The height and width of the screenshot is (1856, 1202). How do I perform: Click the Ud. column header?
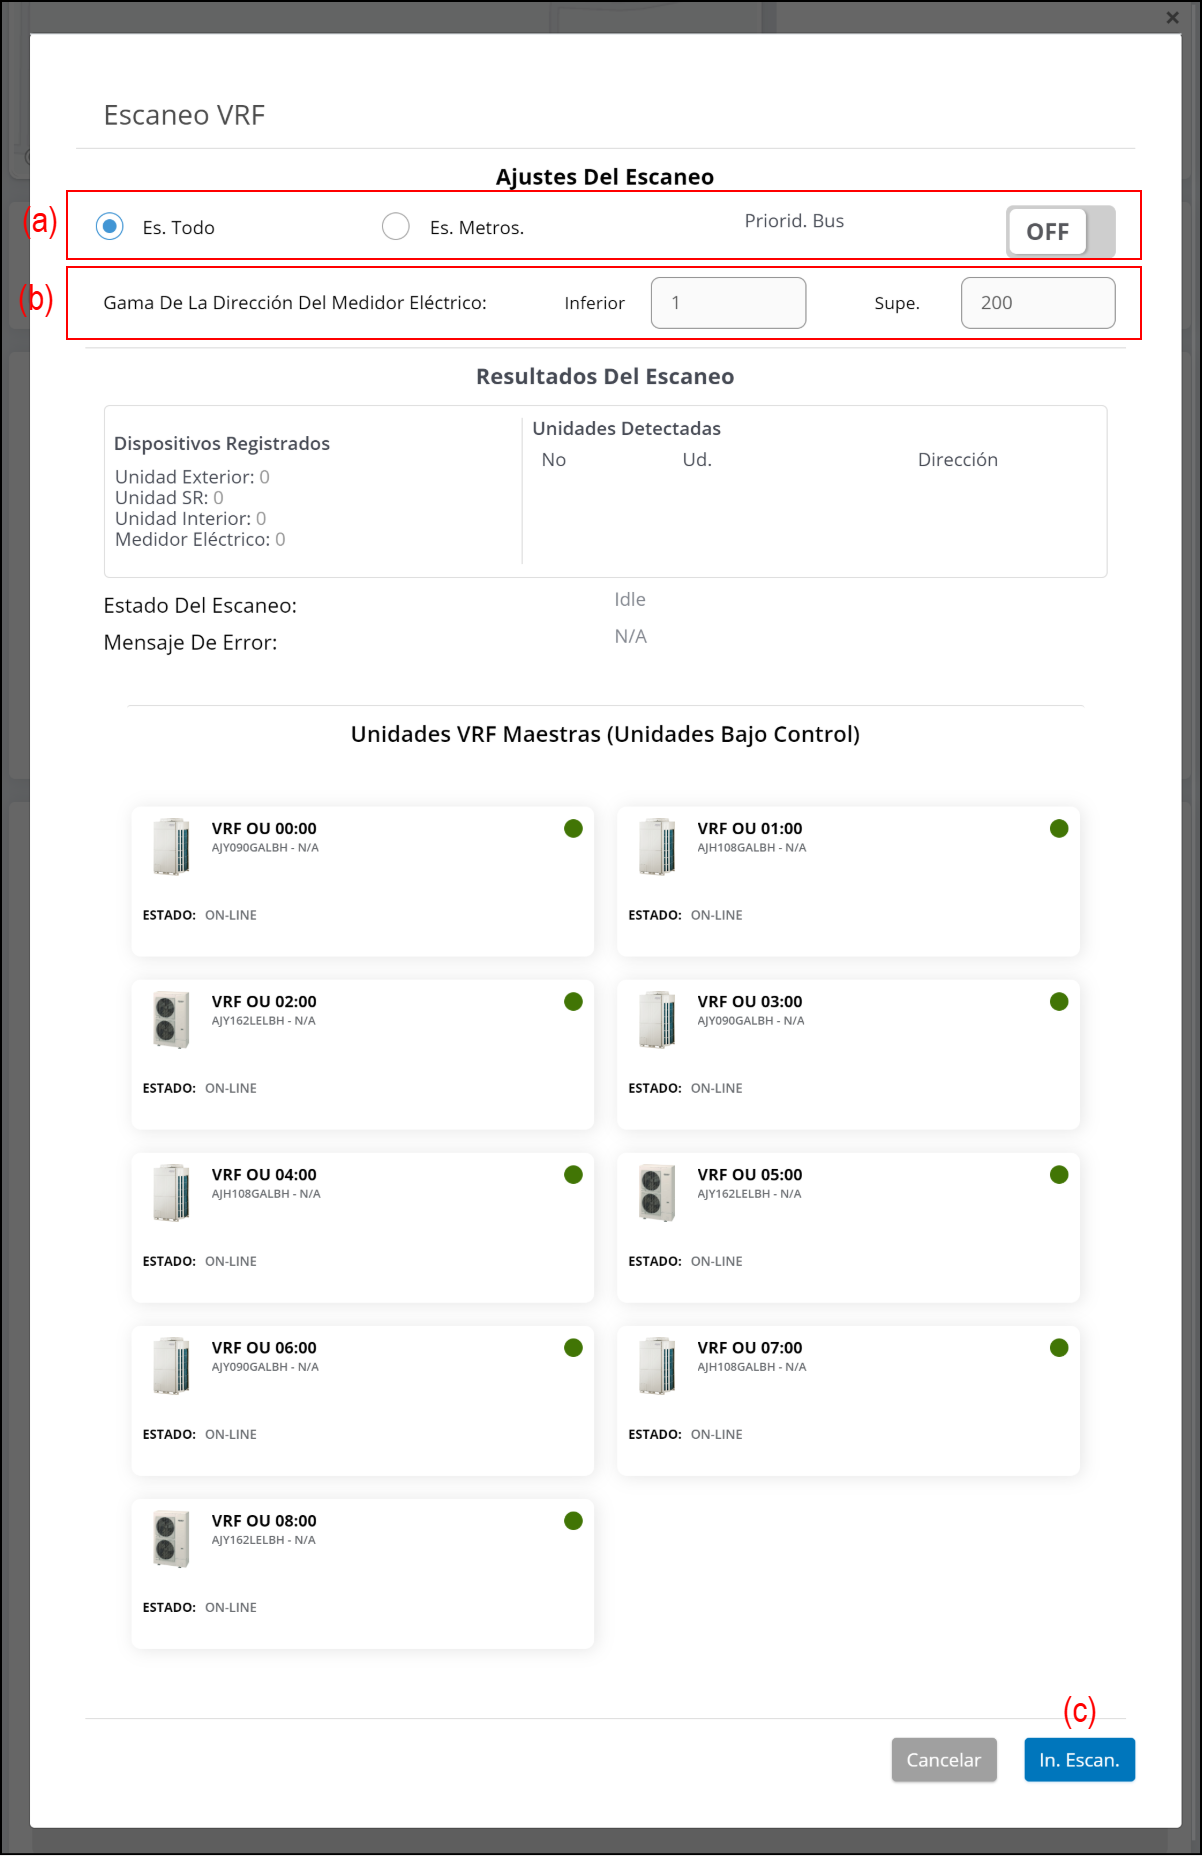click(697, 460)
